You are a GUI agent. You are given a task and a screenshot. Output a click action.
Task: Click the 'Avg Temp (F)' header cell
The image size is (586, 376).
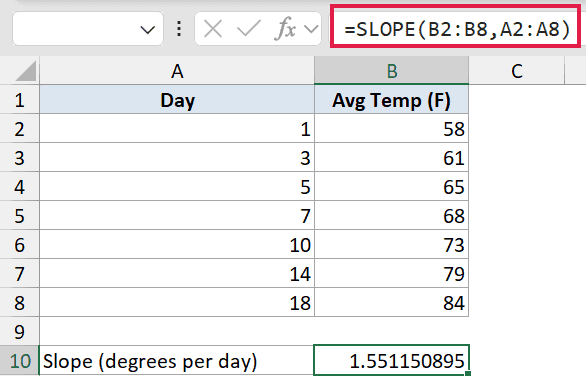coord(391,99)
